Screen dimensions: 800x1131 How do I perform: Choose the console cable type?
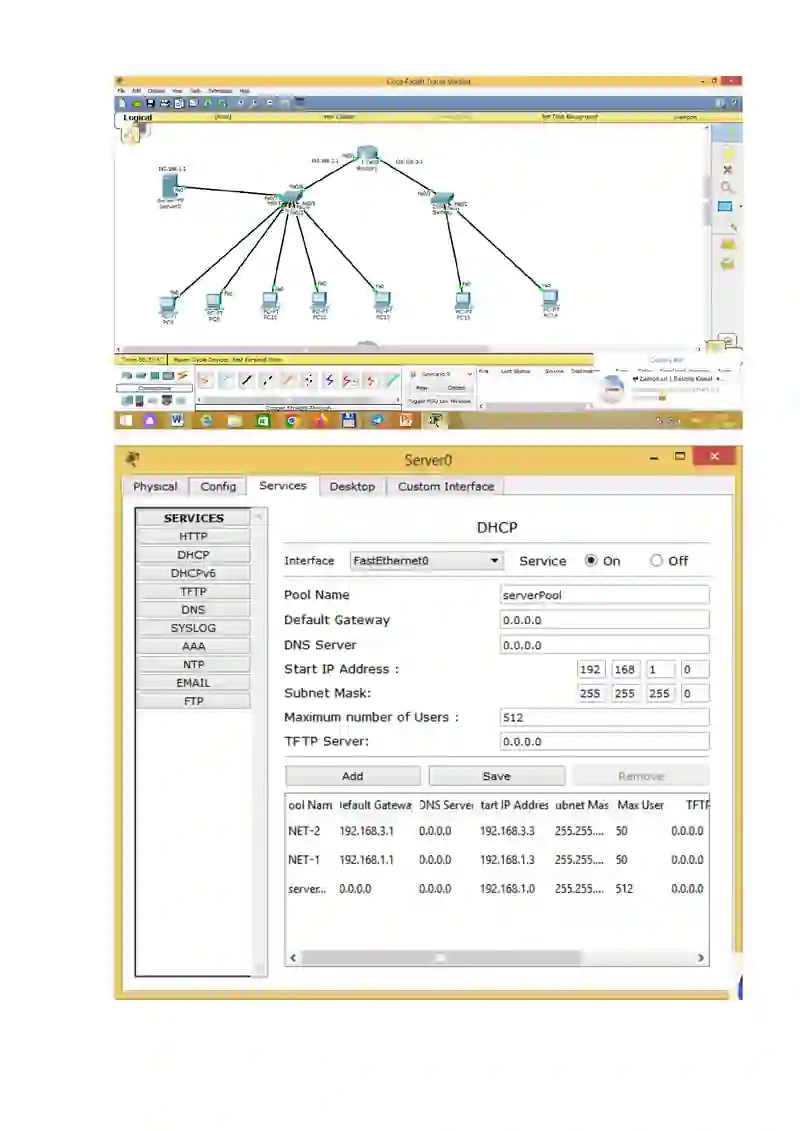(227, 380)
